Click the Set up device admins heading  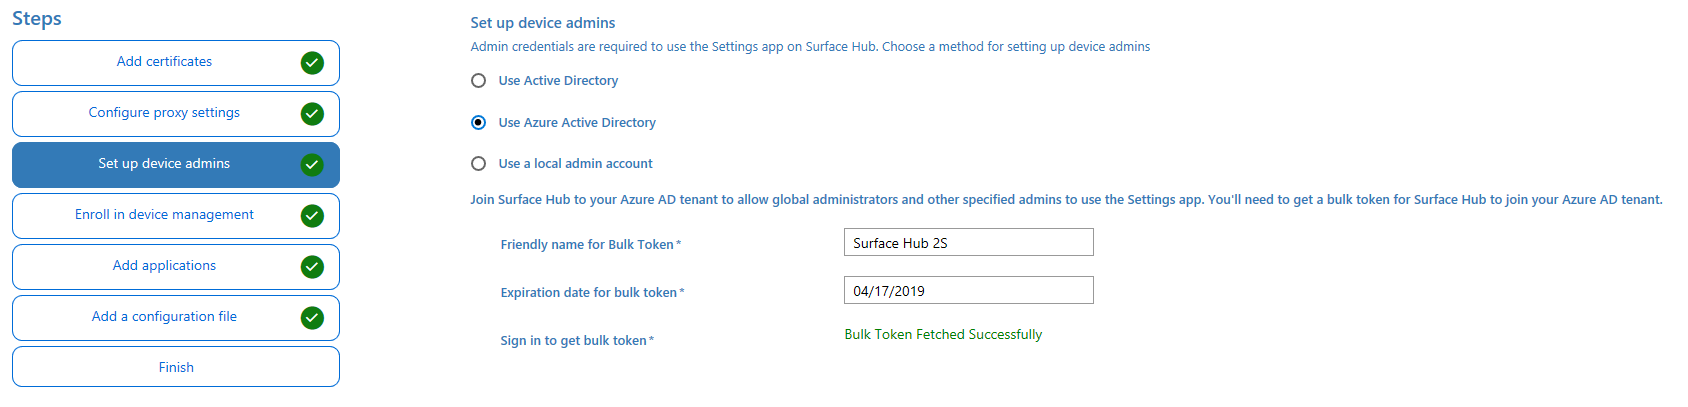tap(543, 23)
